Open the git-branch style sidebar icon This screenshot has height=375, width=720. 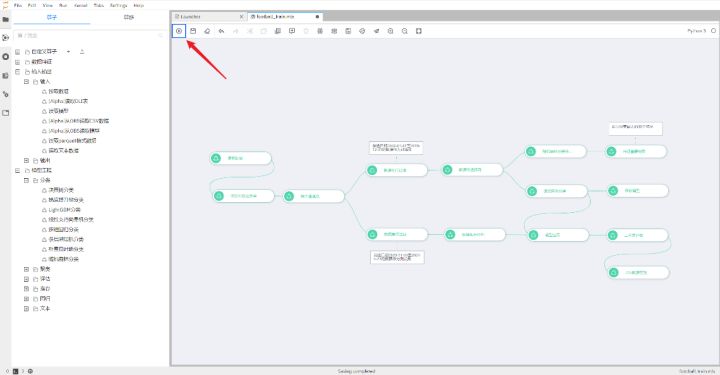[6, 94]
